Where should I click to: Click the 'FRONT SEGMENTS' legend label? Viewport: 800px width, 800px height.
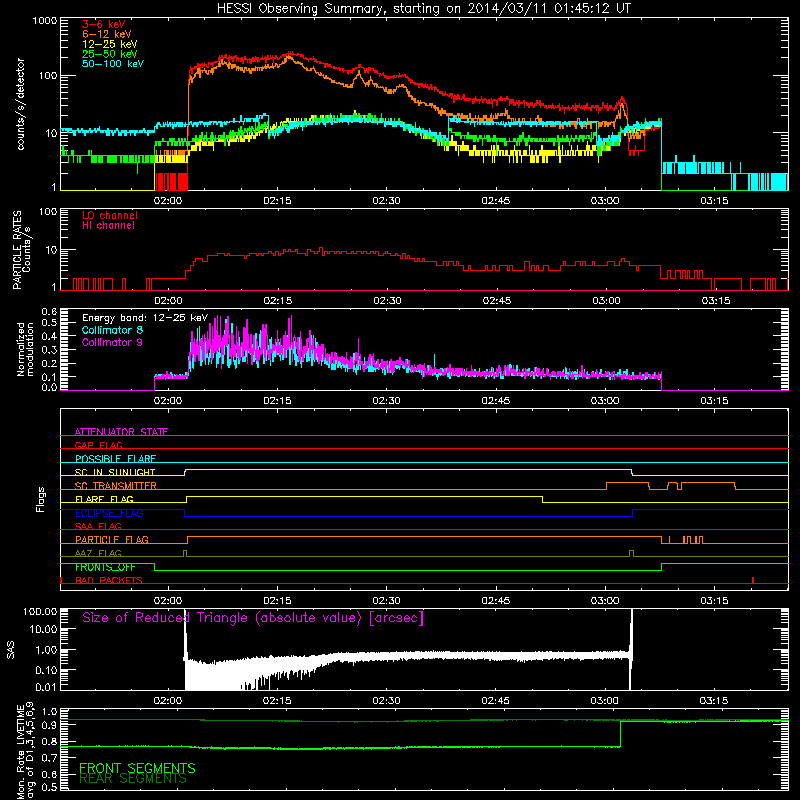137,768
